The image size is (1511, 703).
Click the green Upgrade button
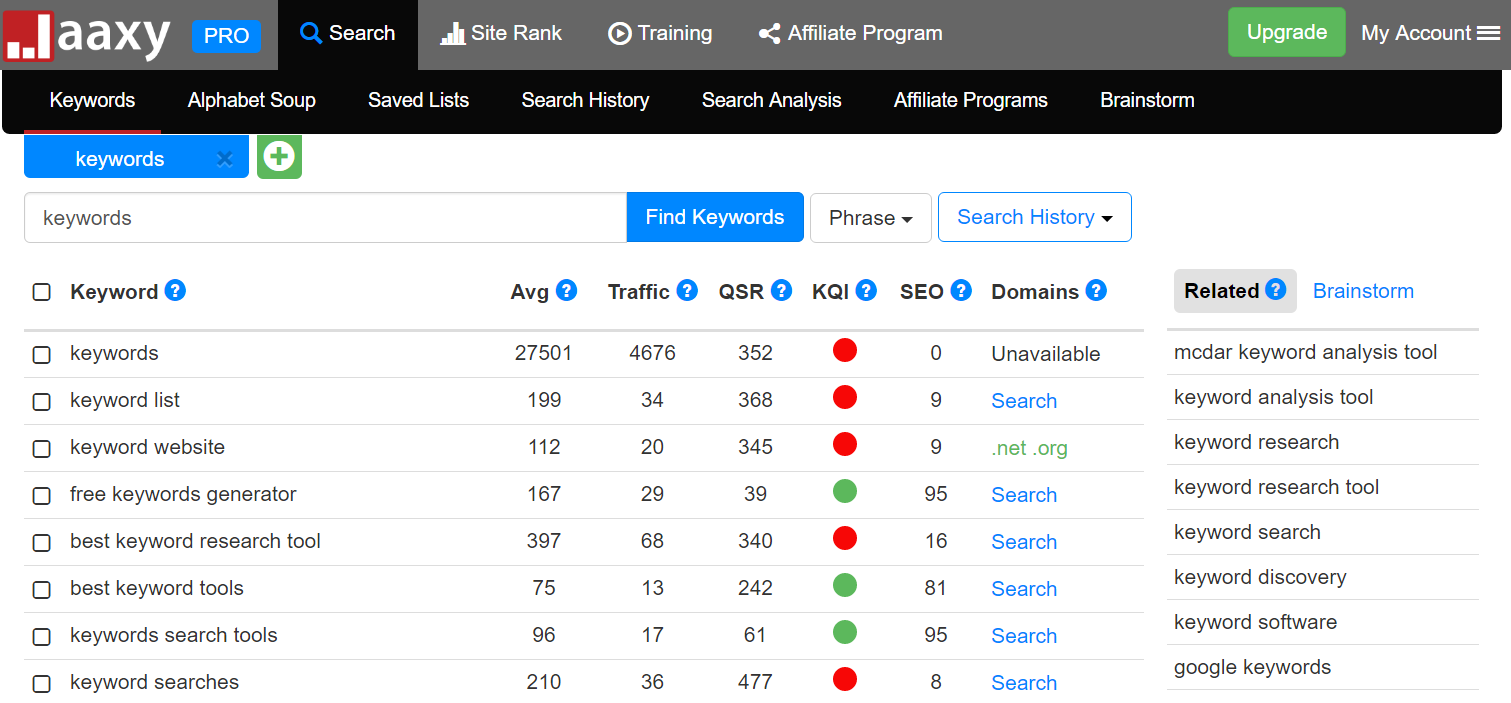click(1287, 32)
